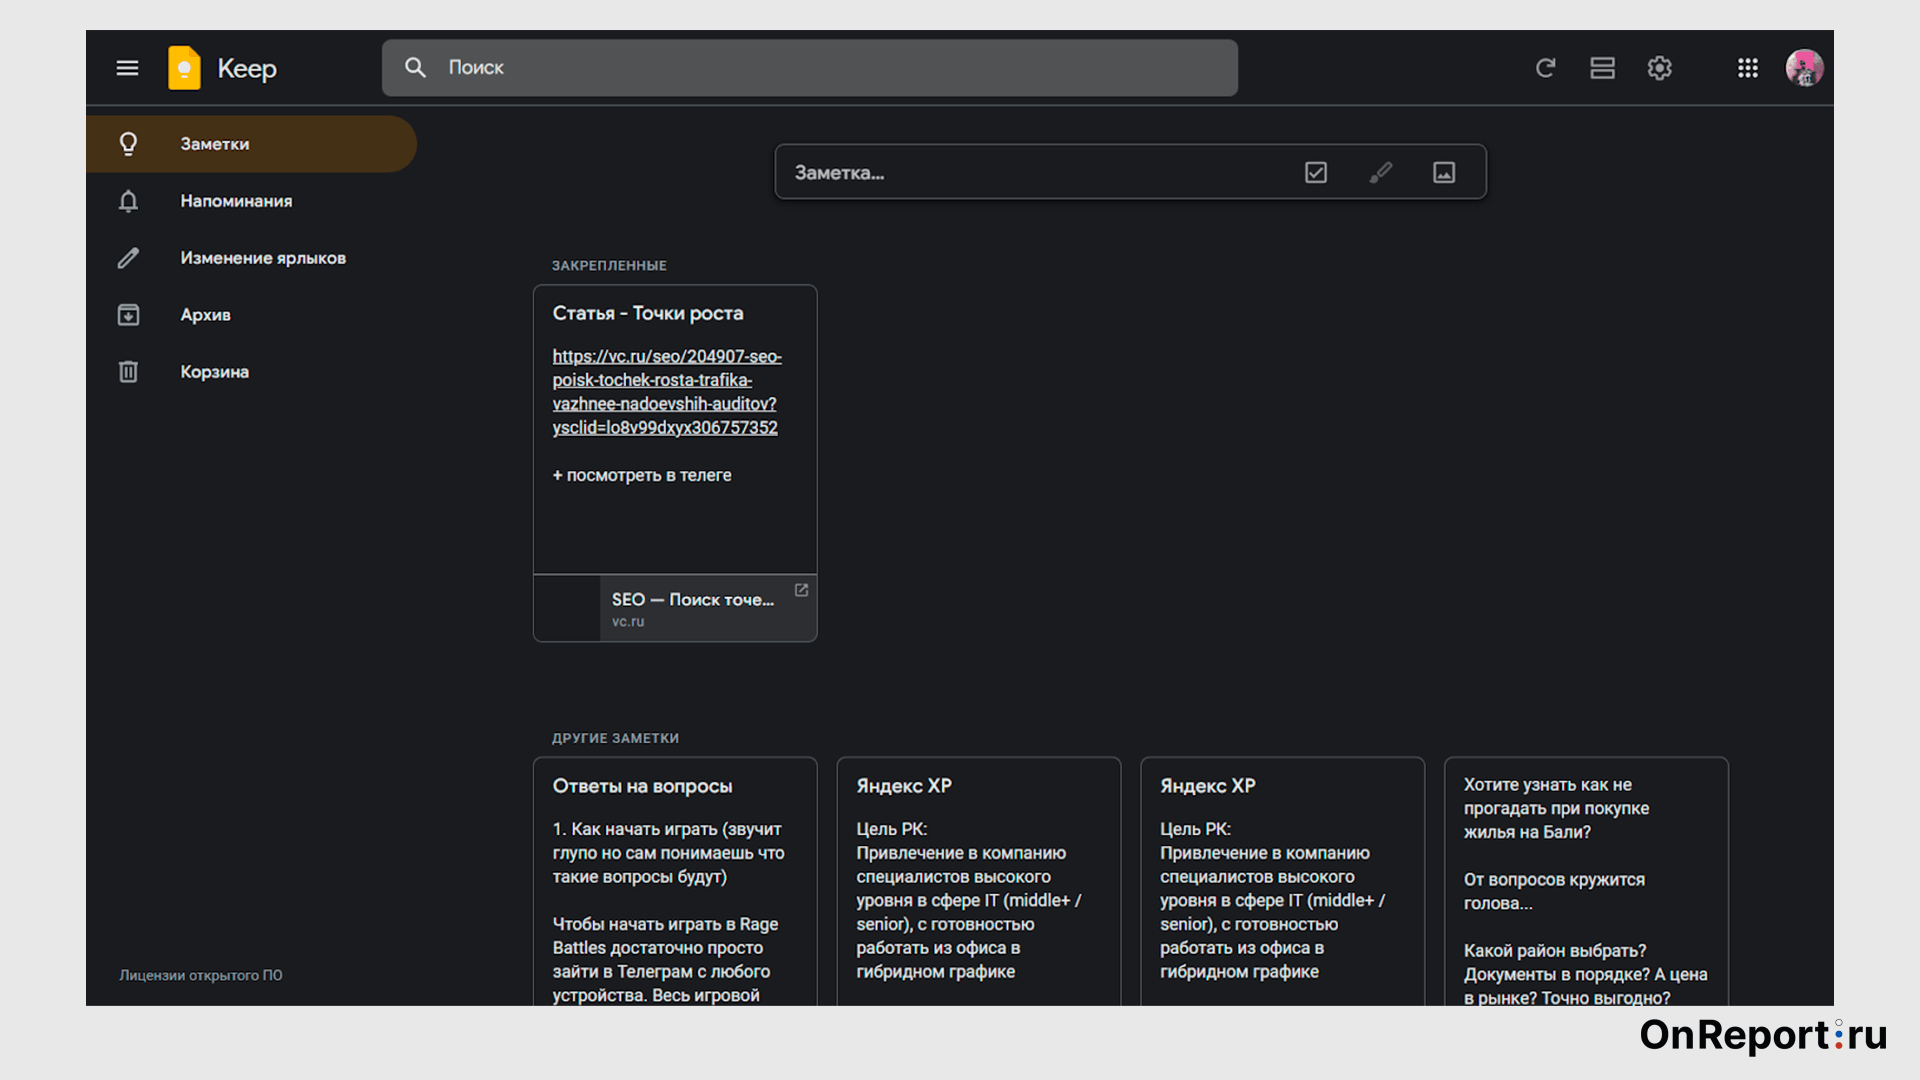Open the Напоминания section
Viewport: 1920px width, 1080px height.
251,201
